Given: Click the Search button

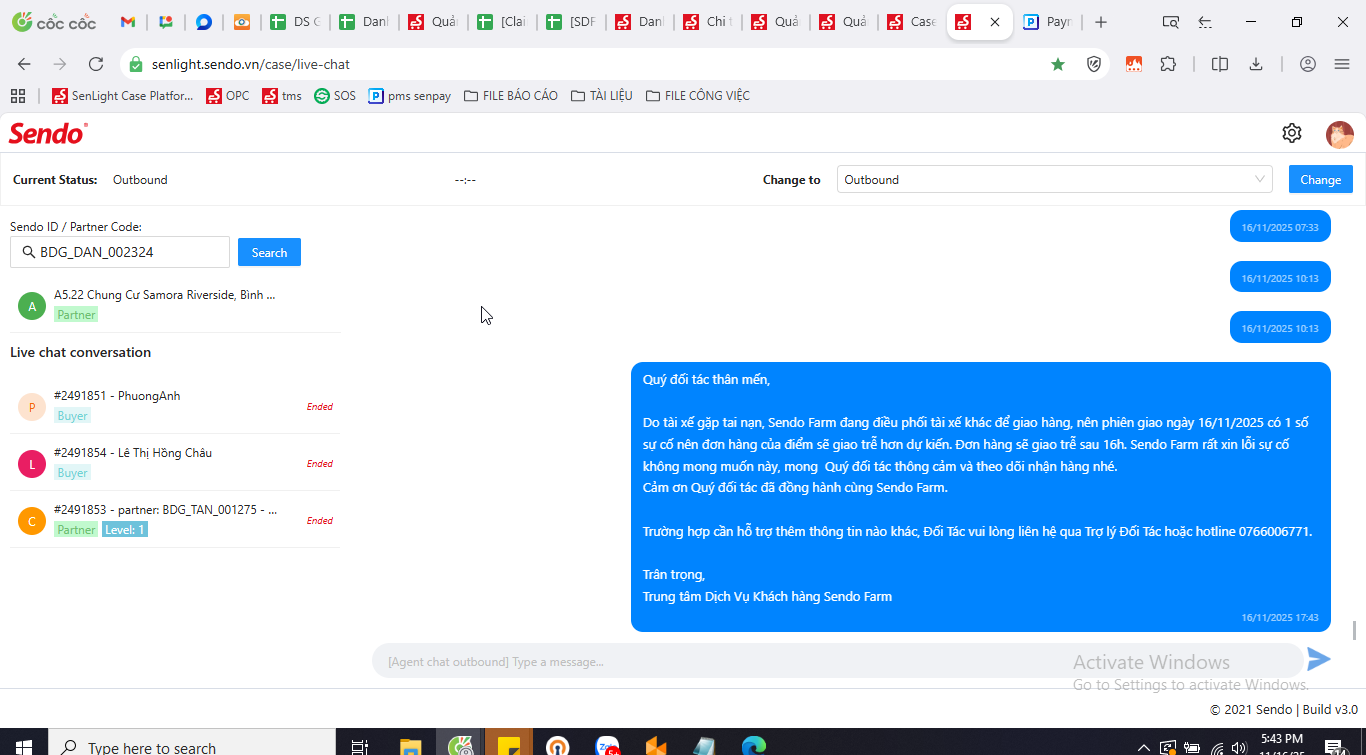Looking at the screenshot, I should 269,252.
